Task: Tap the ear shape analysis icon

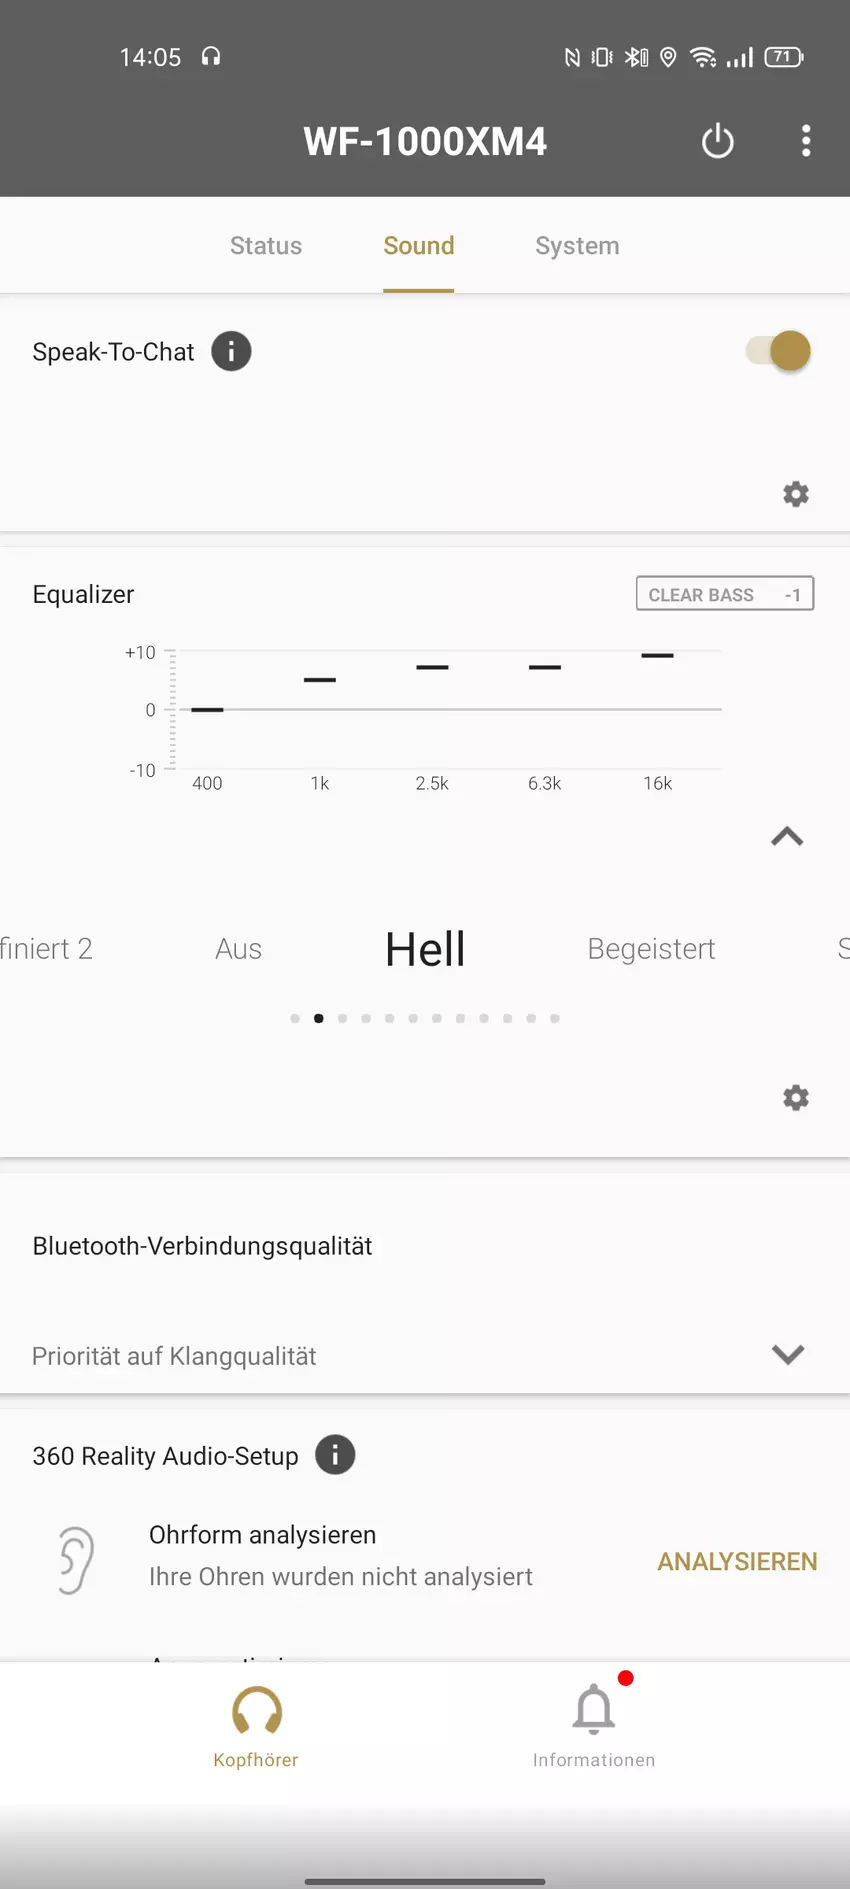Action: tap(76, 1559)
